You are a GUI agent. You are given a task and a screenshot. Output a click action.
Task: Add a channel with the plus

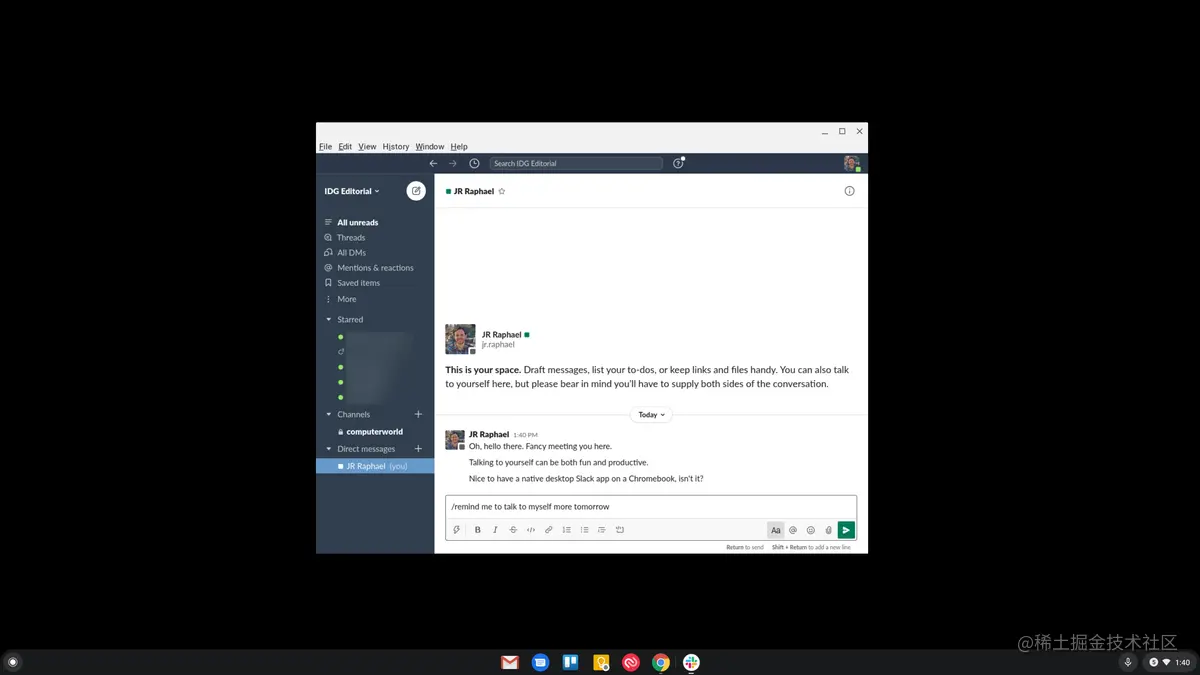coord(418,414)
